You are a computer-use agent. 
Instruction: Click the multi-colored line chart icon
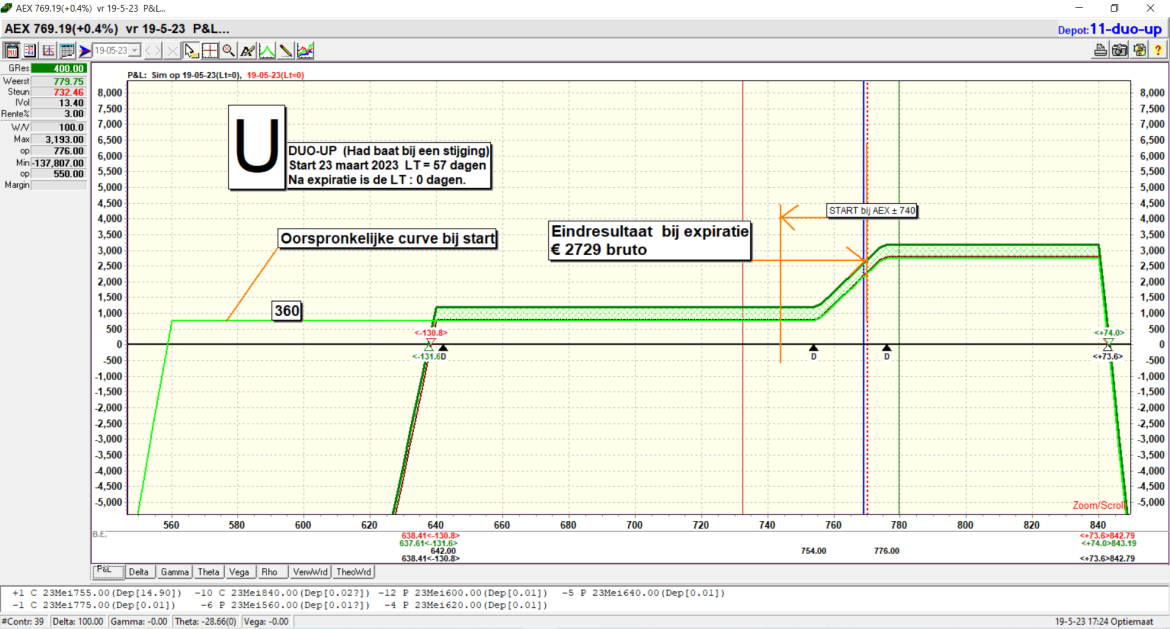click(305, 51)
